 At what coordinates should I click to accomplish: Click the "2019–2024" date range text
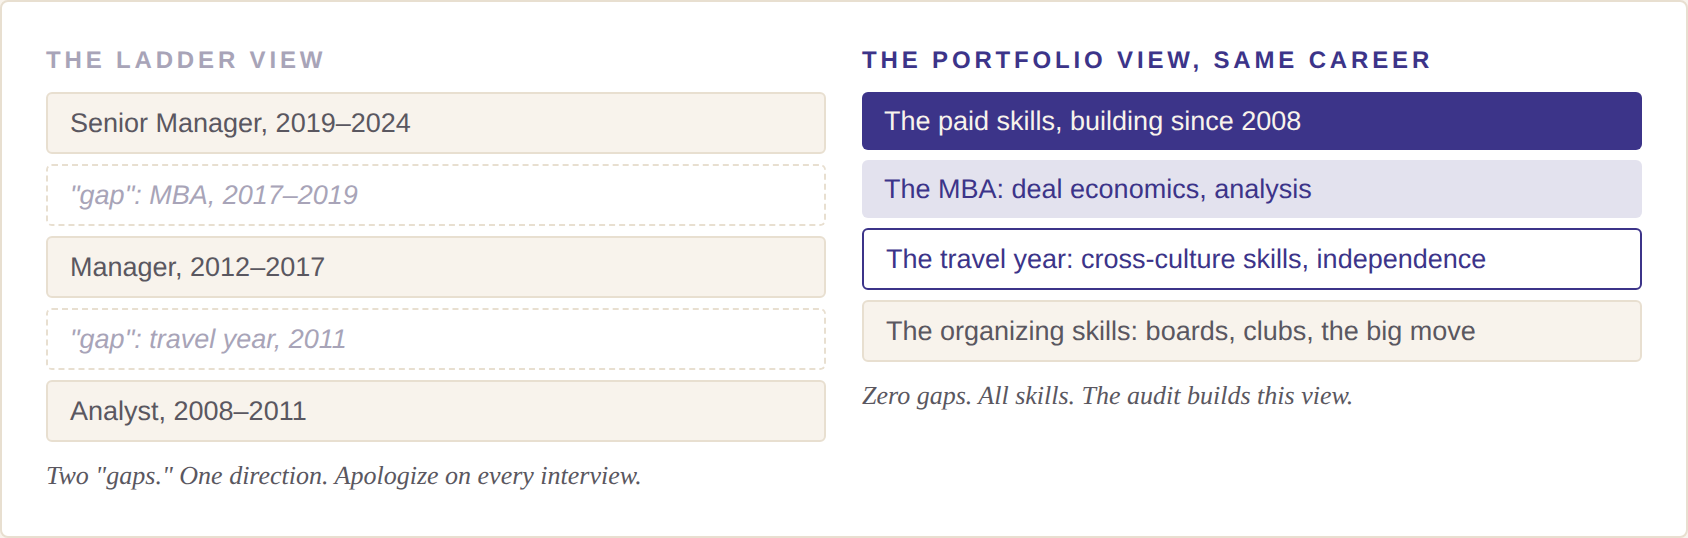pos(343,123)
